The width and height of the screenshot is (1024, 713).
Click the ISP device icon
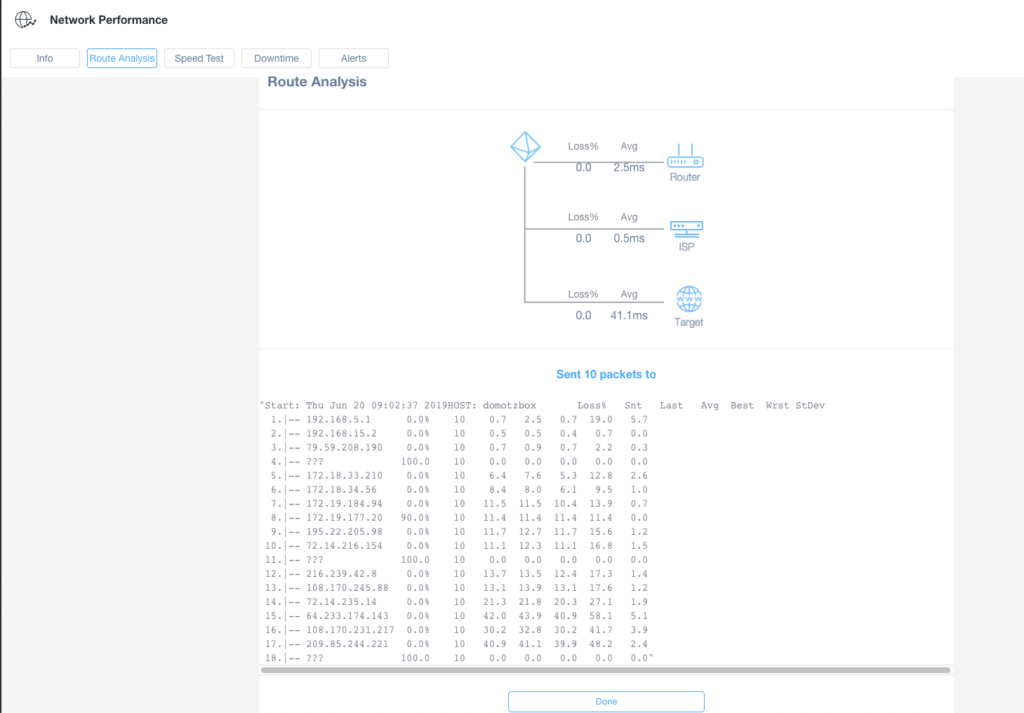684,228
